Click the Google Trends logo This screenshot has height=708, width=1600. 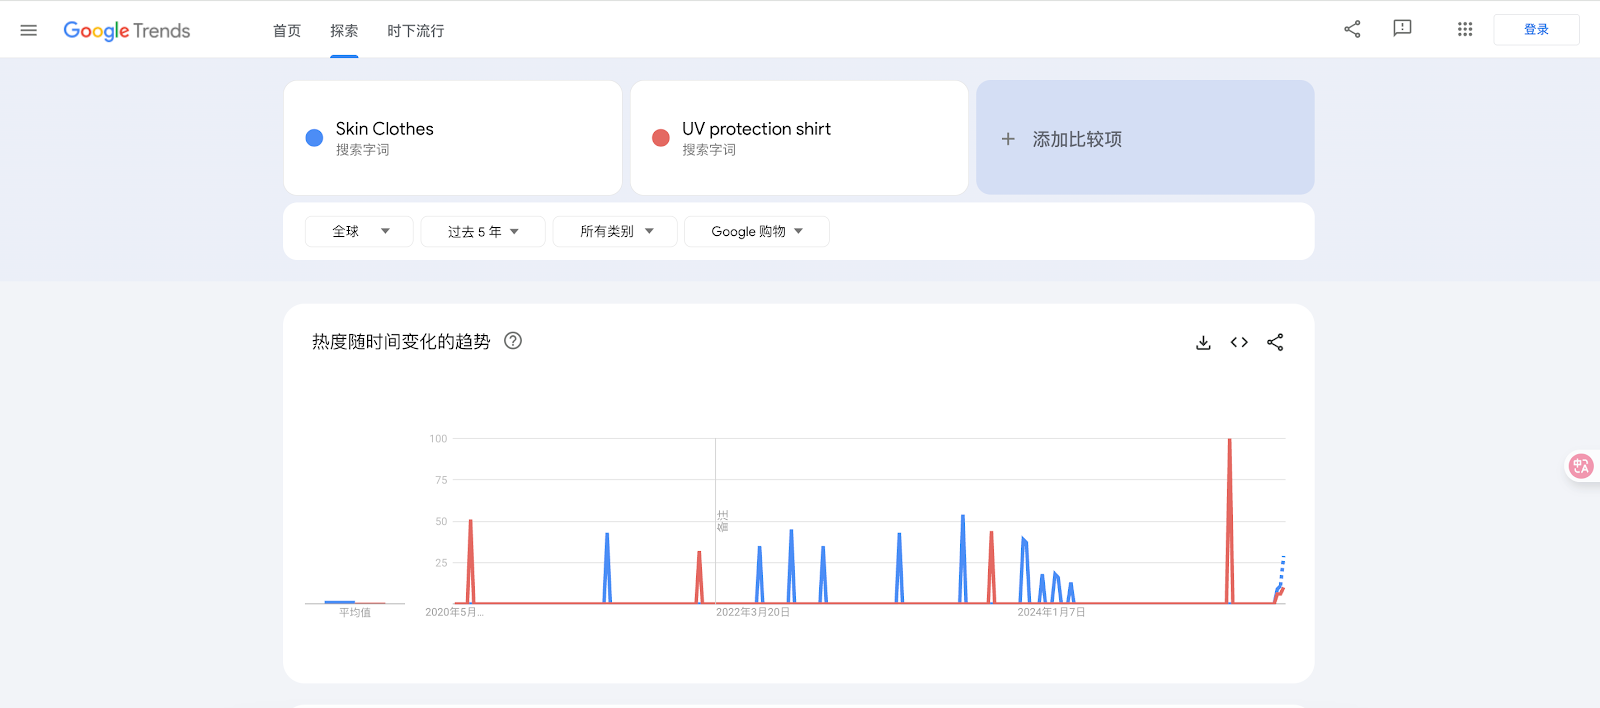pos(127,31)
